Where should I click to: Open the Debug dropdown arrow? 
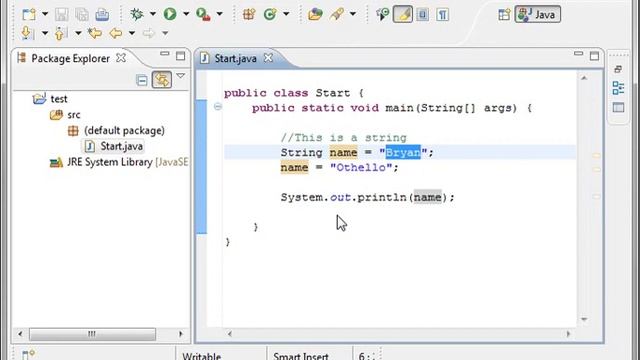coord(153,14)
